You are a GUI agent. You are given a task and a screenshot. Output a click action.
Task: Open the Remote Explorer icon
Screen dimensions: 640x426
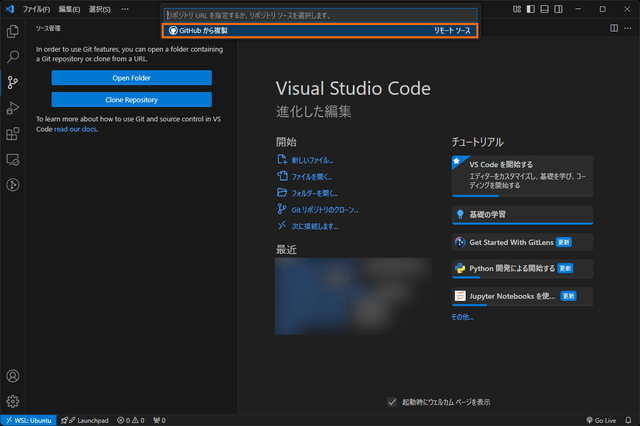click(x=13, y=160)
